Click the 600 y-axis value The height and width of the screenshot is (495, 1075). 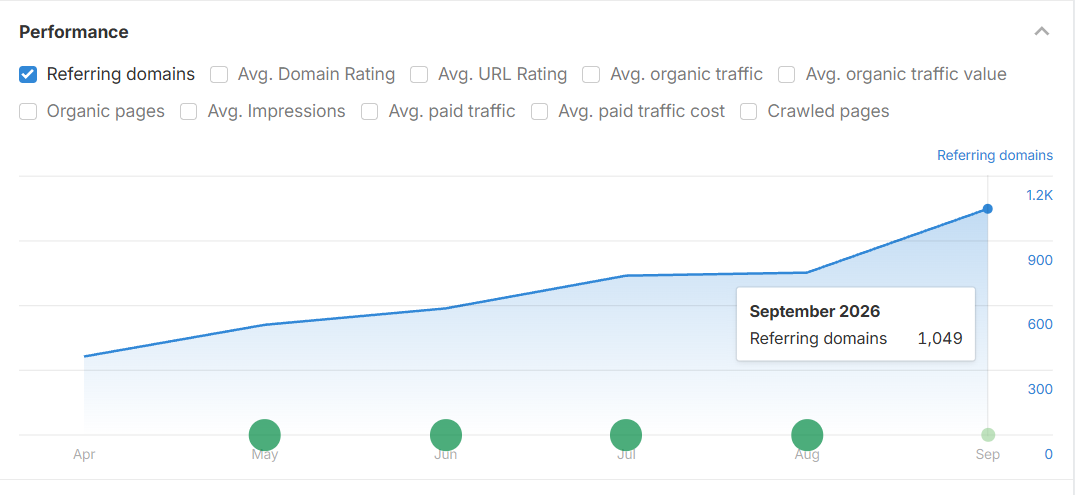click(x=1041, y=324)
